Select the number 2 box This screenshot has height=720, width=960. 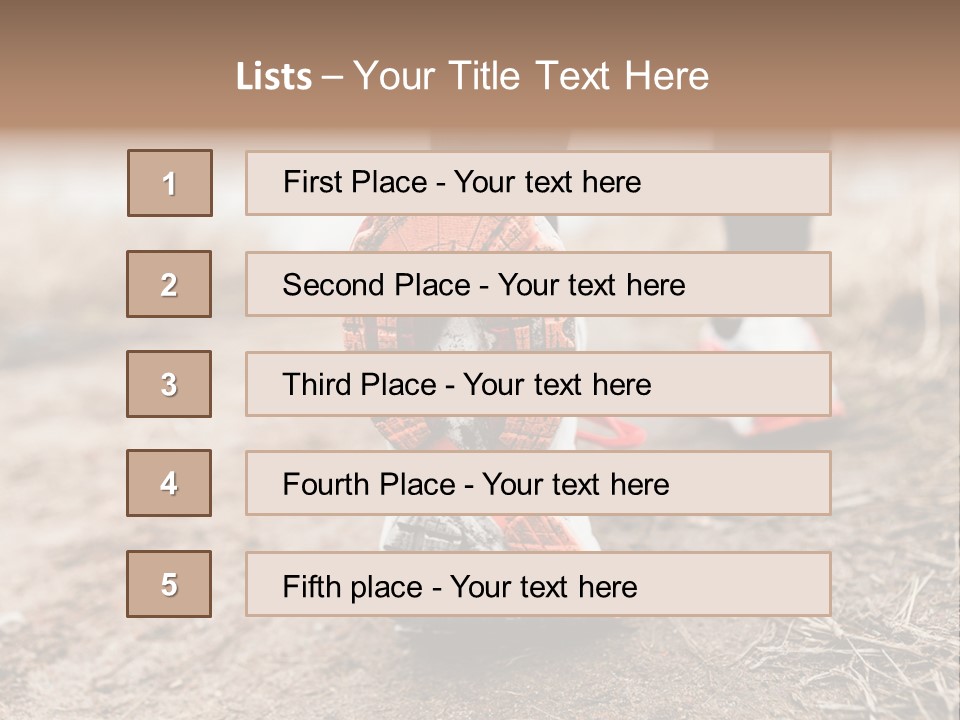[169, 284]
